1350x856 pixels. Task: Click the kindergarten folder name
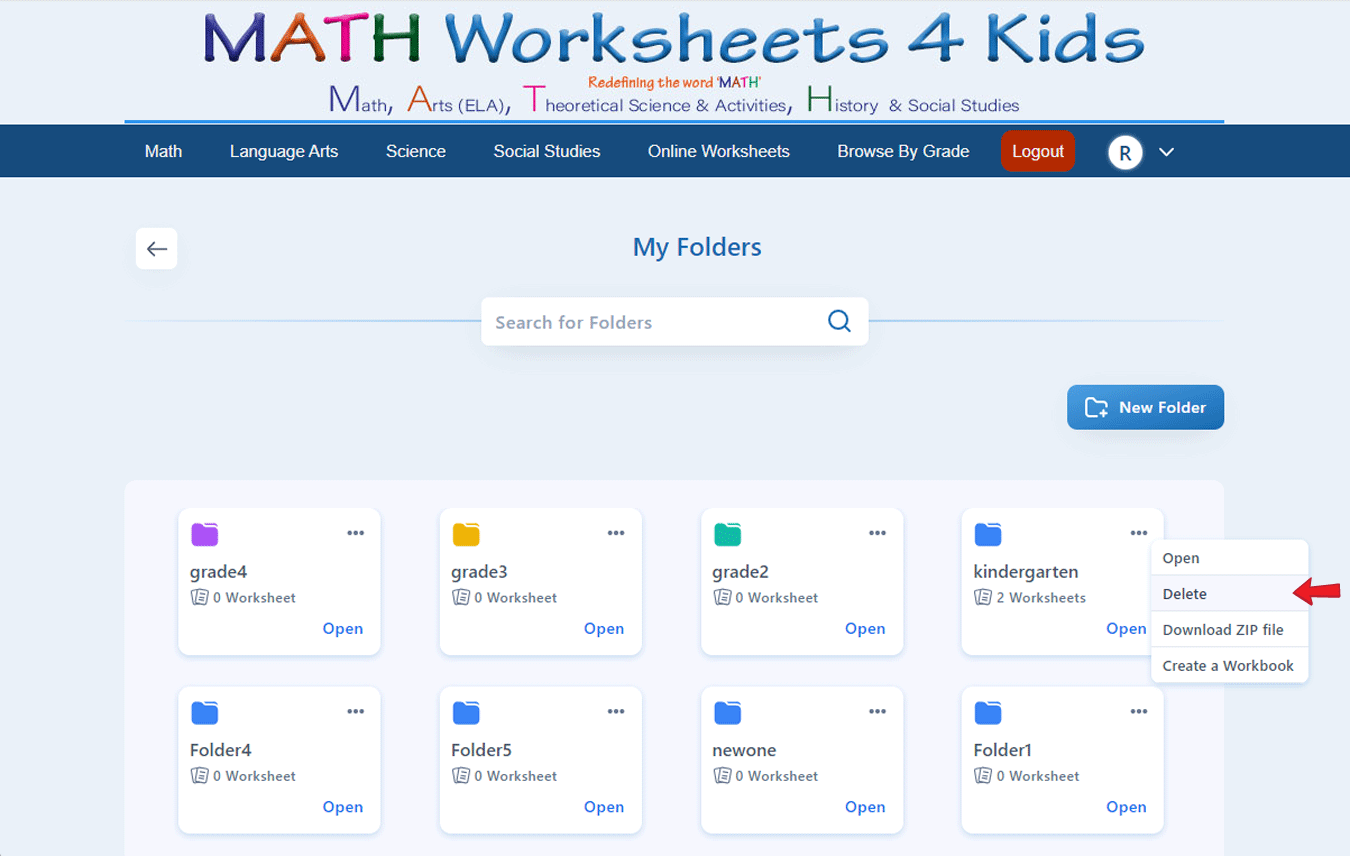(1026, 572)
